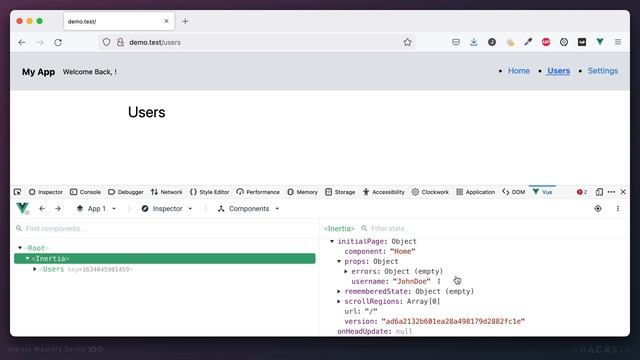The image size is (640, 360).
Task: Focus the Find components search field
Action: [165, 229]
